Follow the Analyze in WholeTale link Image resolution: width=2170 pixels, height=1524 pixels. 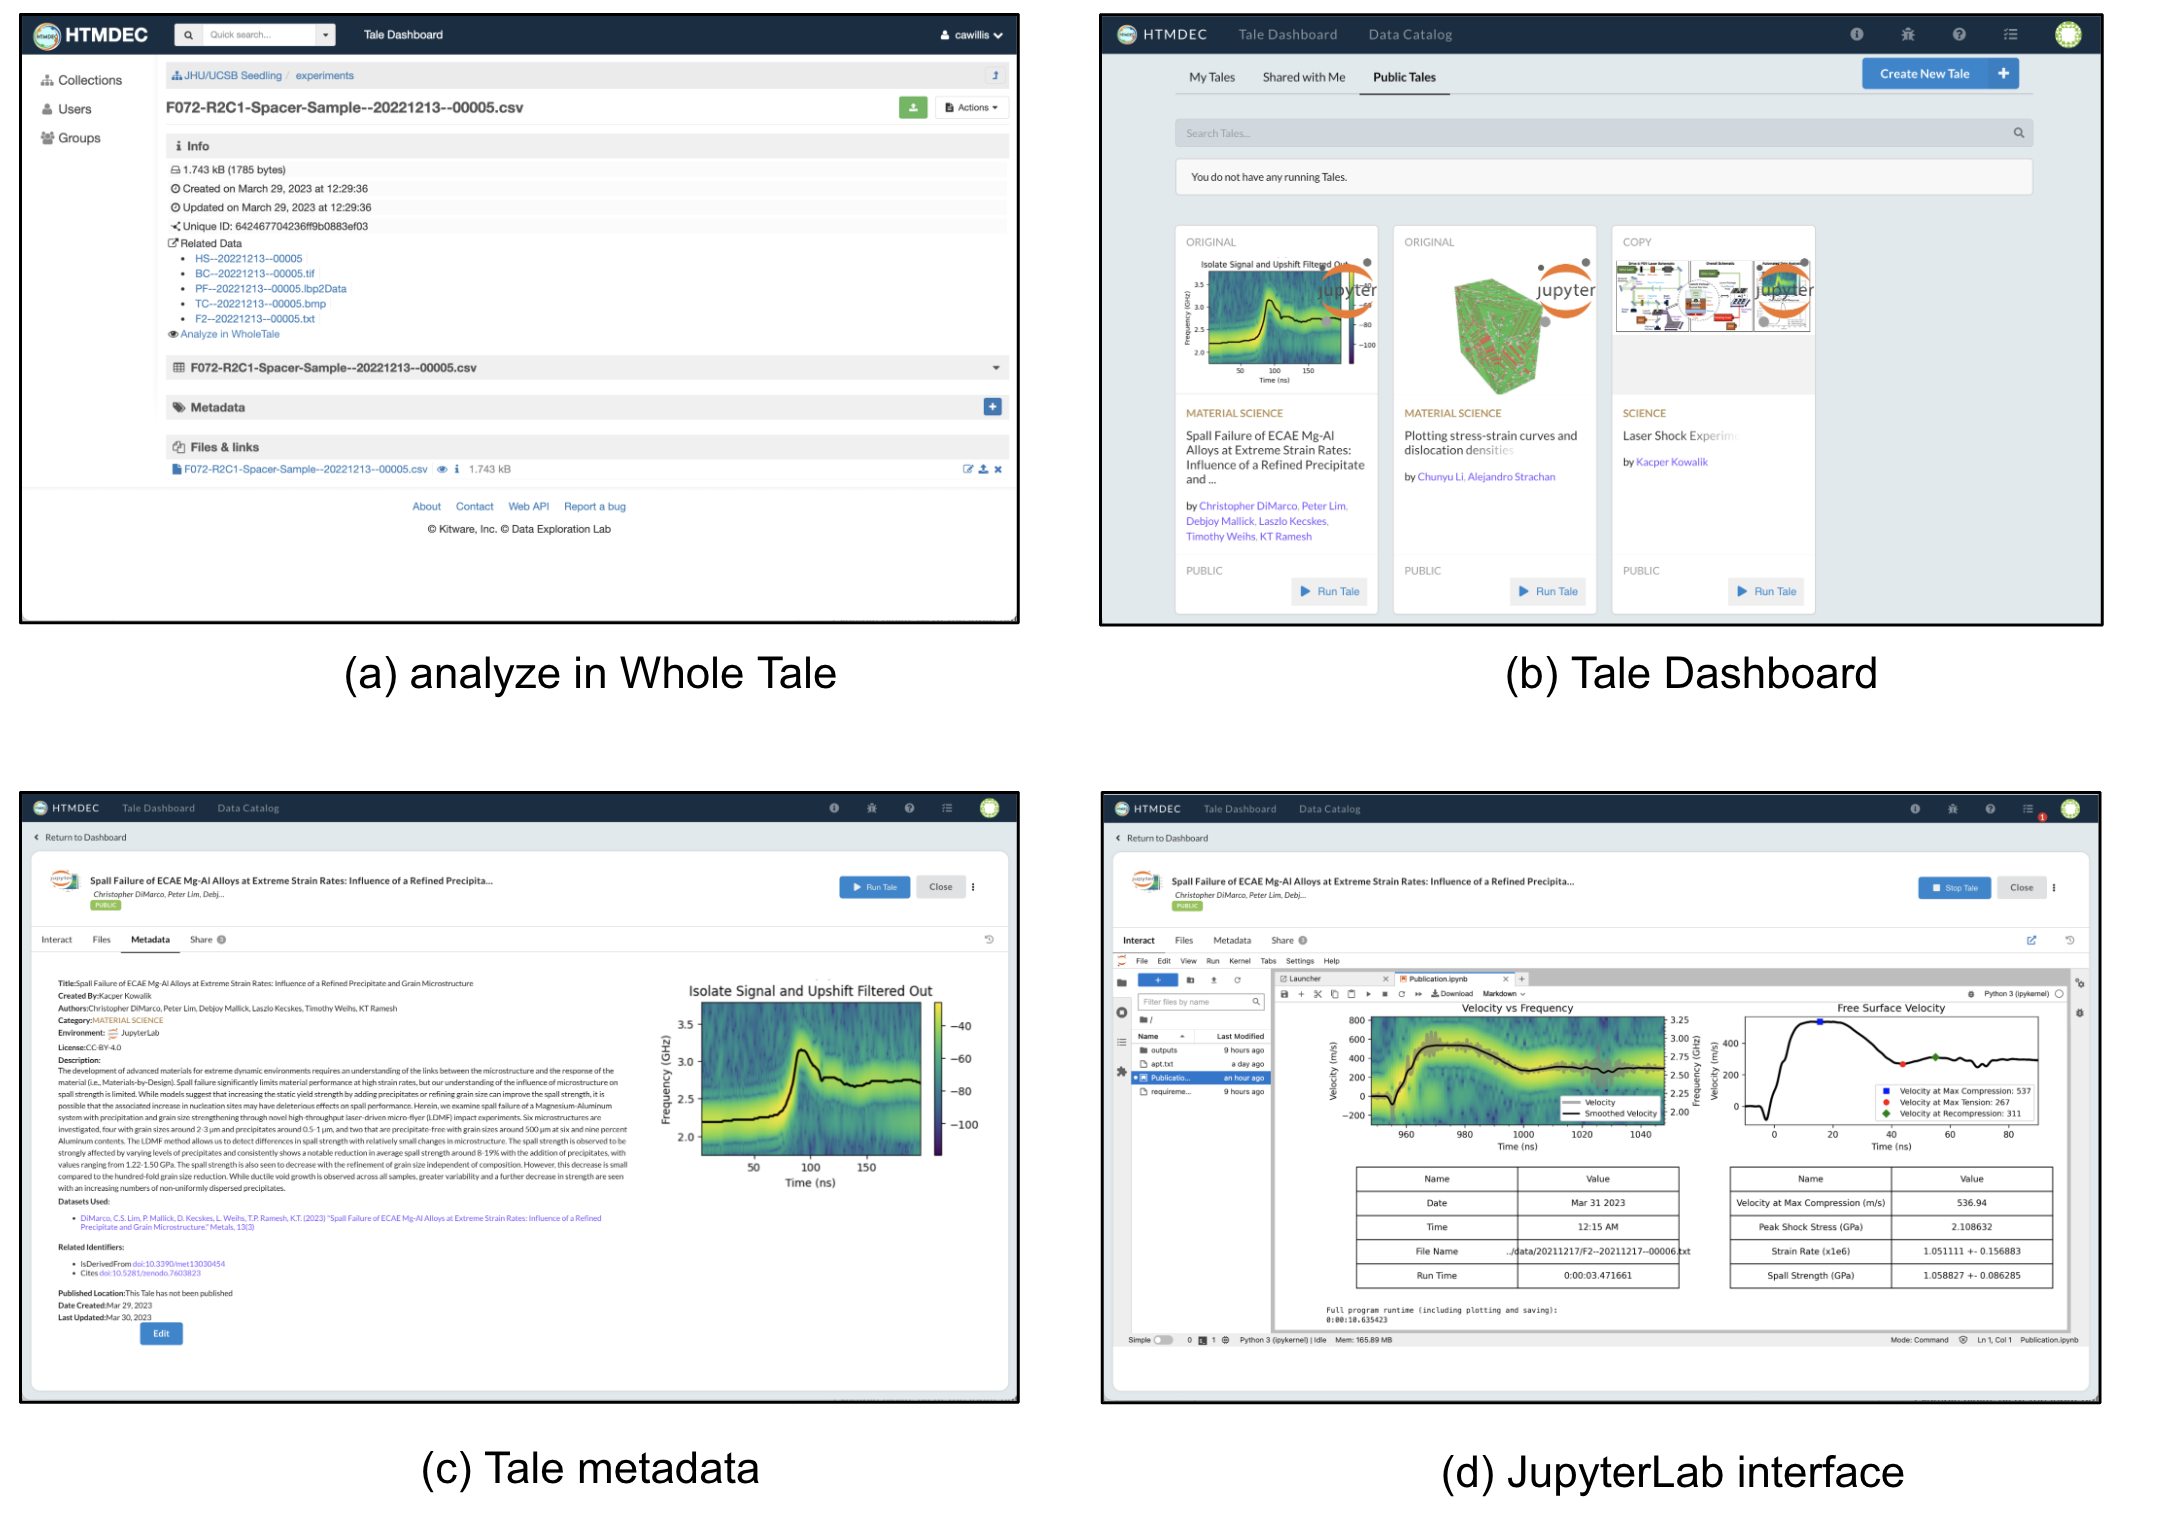pos(229,334)
